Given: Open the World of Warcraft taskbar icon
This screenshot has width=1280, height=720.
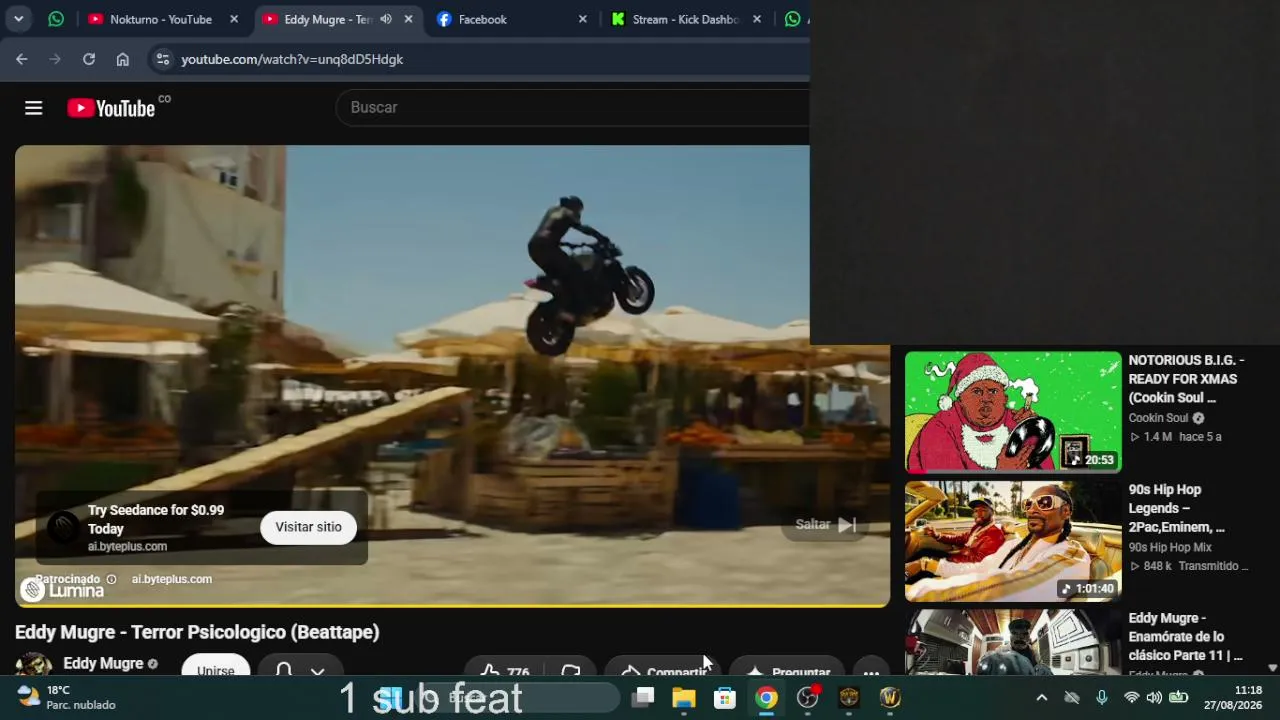Looking at the screenshot, I should [x=890, y=697].
